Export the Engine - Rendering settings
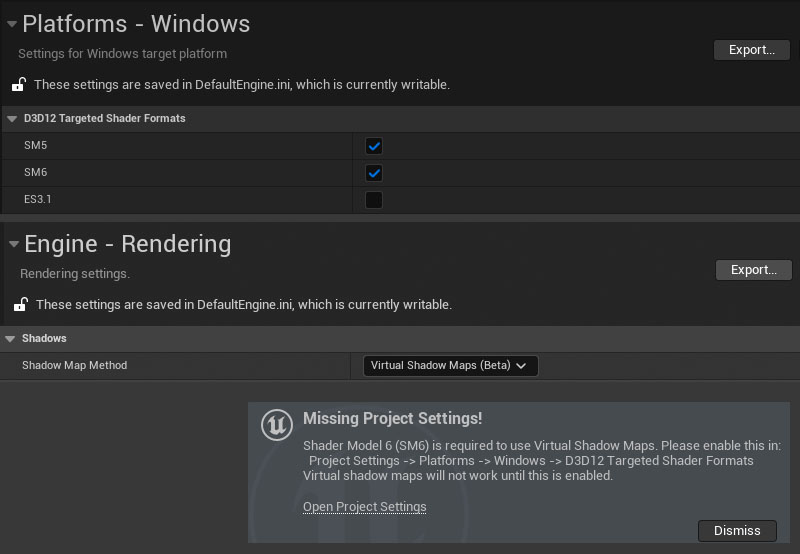Viewport: 800px width, 554px height. tap(754, 270)
